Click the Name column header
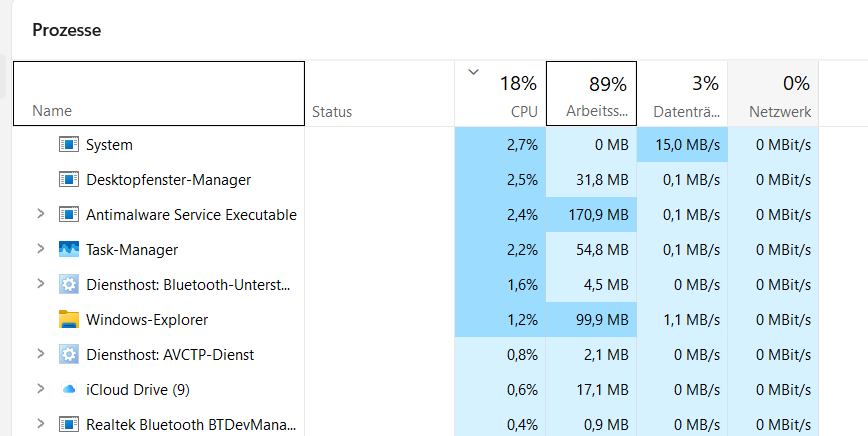This screenshot has width=868, height=436. click(x=159, y=94)
